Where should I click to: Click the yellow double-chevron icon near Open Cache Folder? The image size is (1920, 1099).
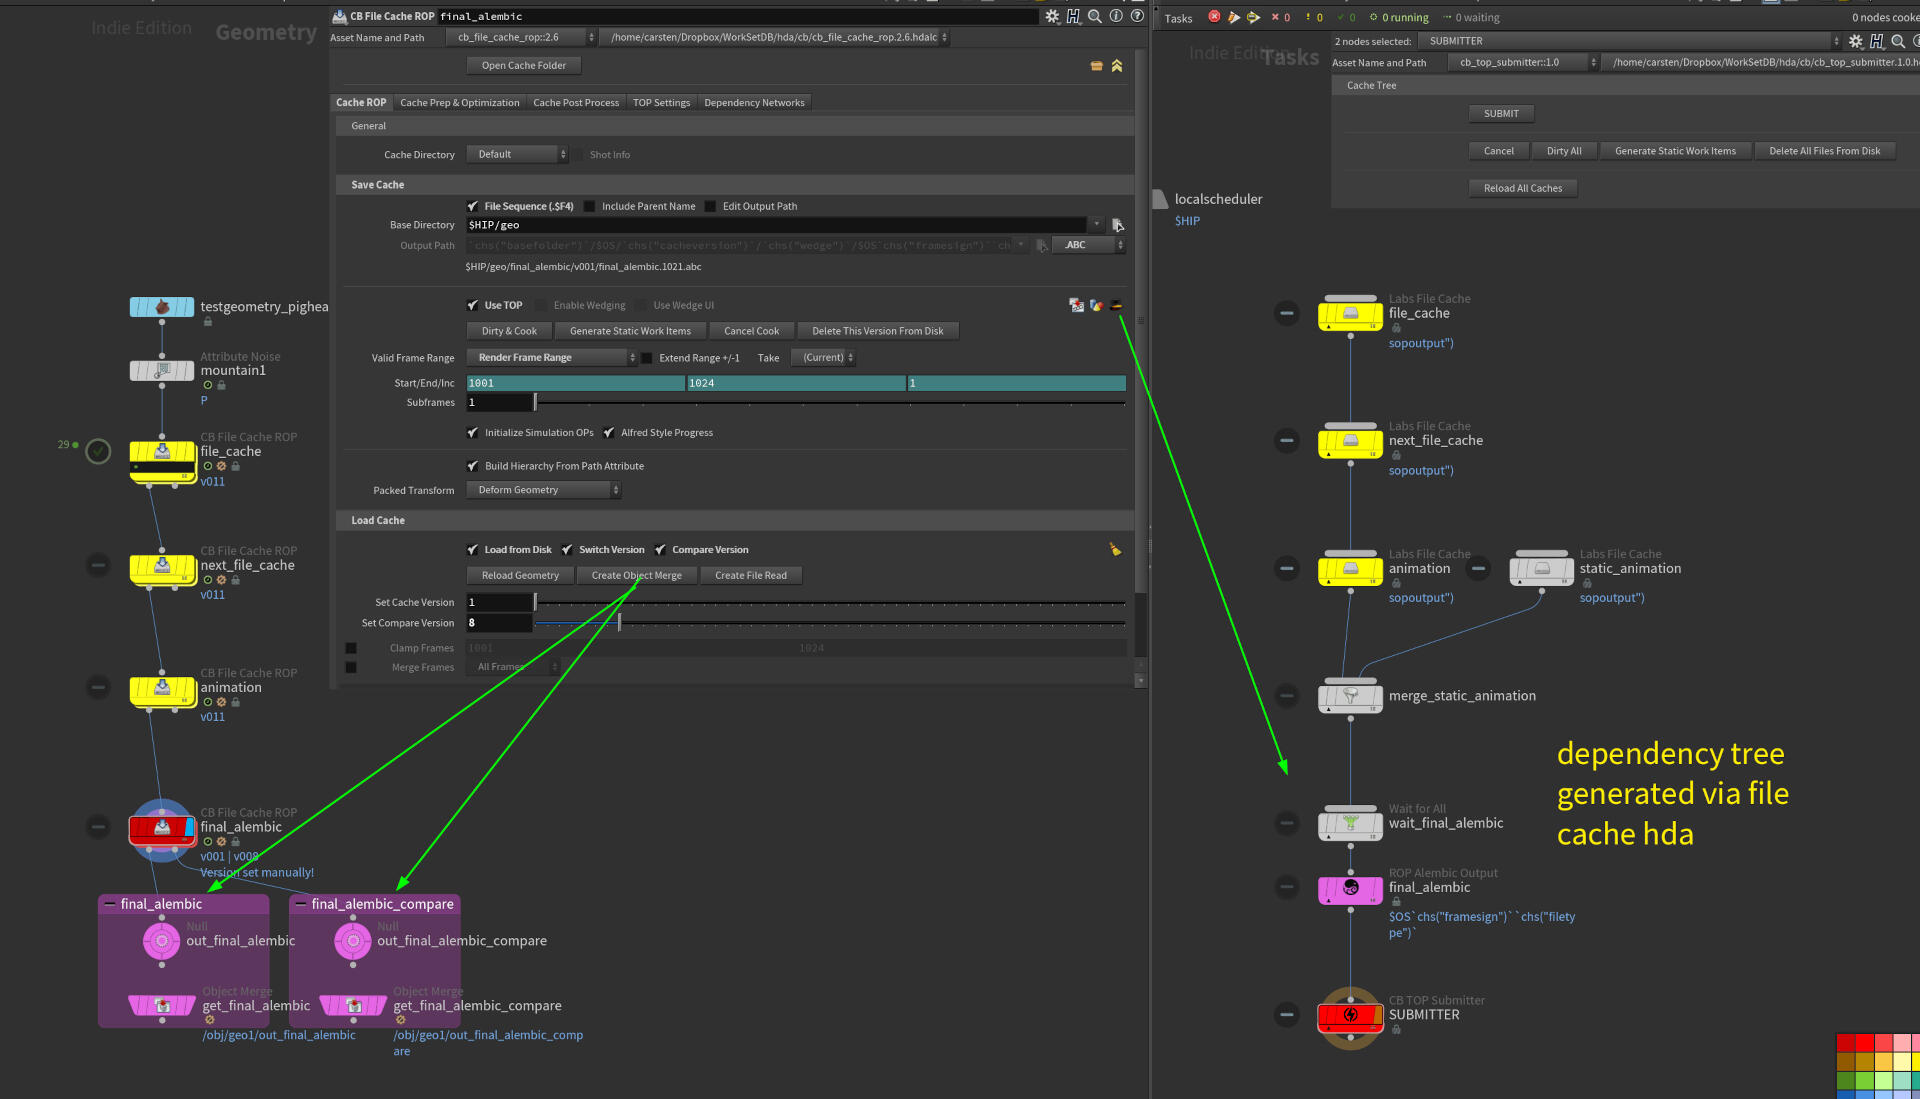click(1117, 66)
